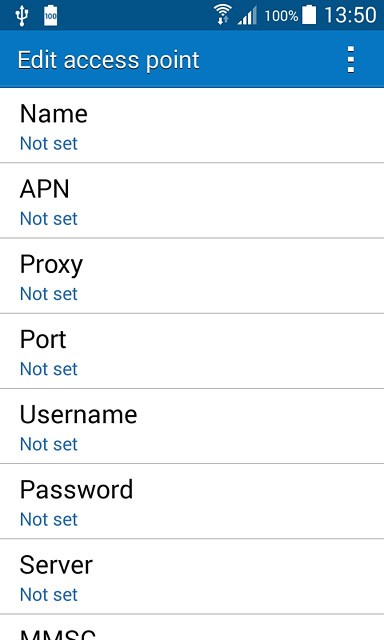This screenshot has height=640, width=384.
Task: Tap the full battery icon
Action: [x=309, y=15]
